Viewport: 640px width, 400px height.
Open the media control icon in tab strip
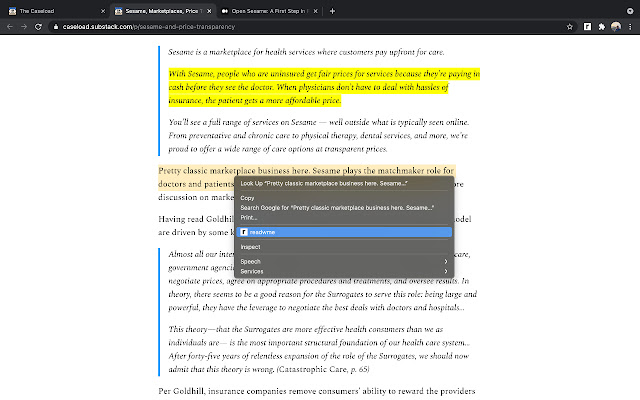click(x=630, y=11)
